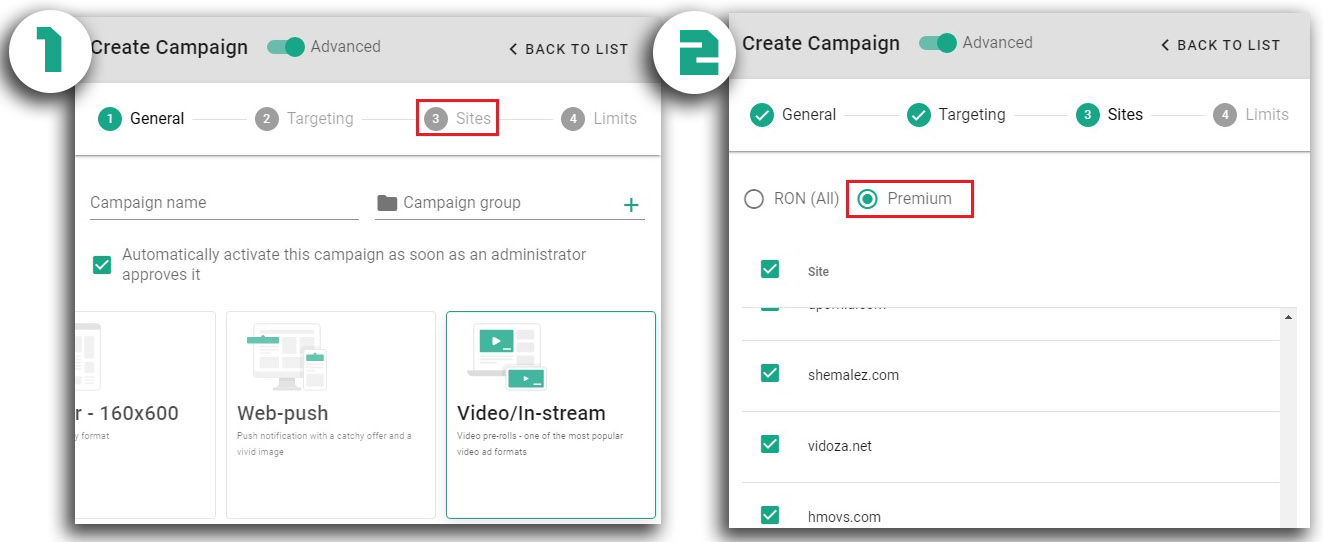This screenshot has height=542, width=1323.
Task: Toggle the Advanced switch in left panel
Action: (x=286, y=47)
